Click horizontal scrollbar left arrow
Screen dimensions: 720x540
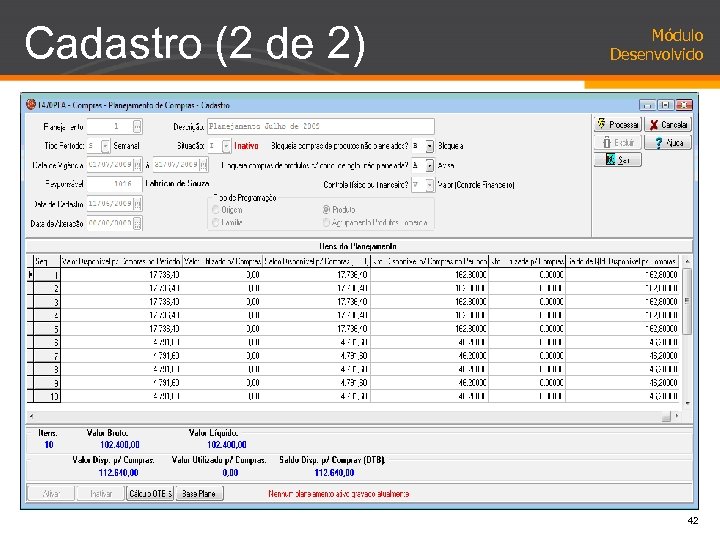tap(31, 416)
